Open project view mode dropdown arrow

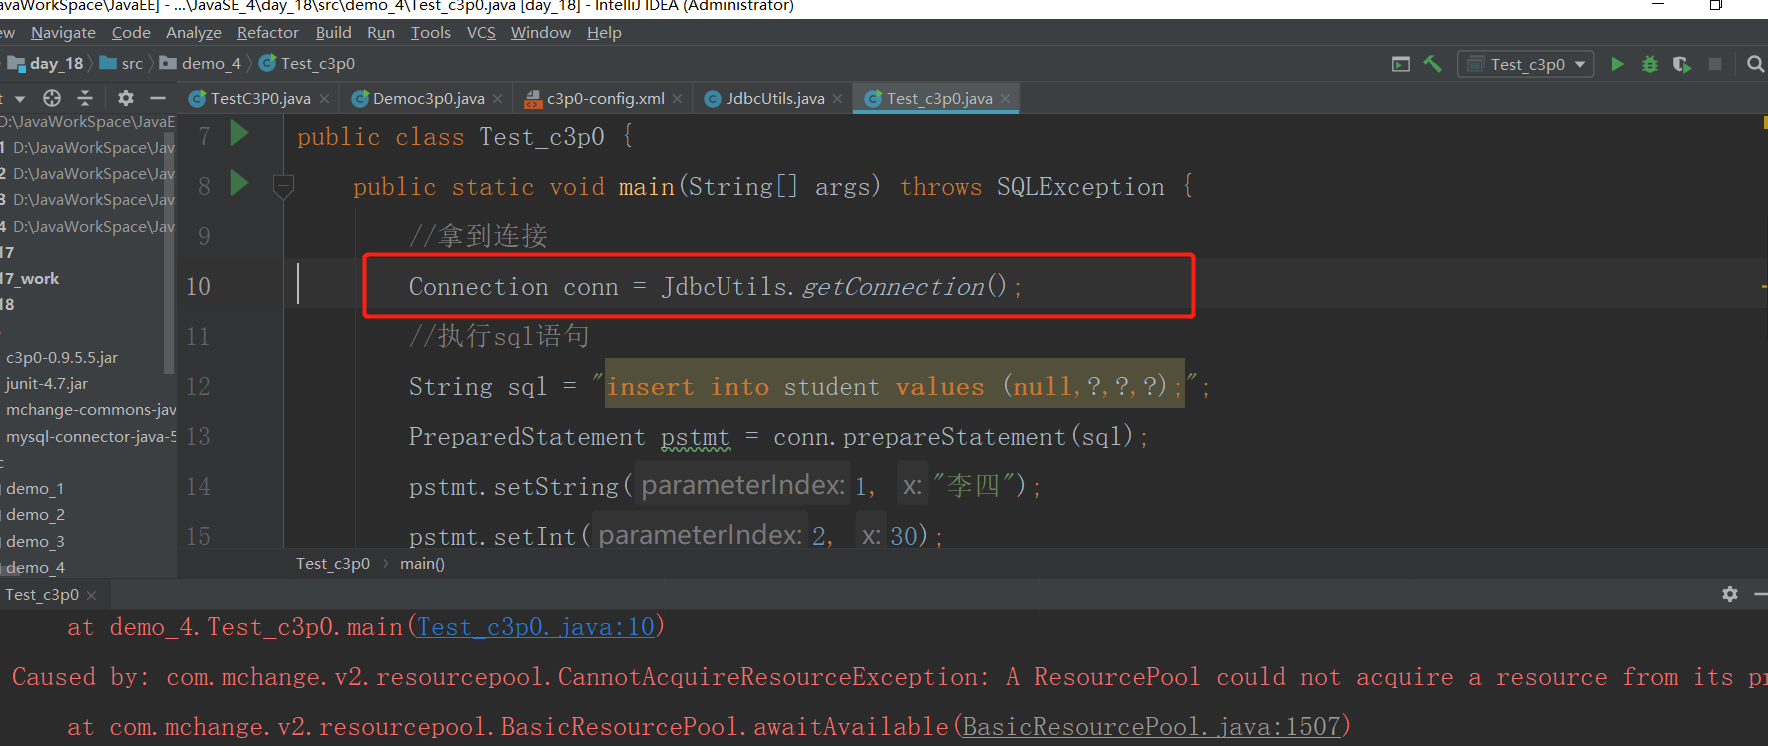(x=19, y=99)
